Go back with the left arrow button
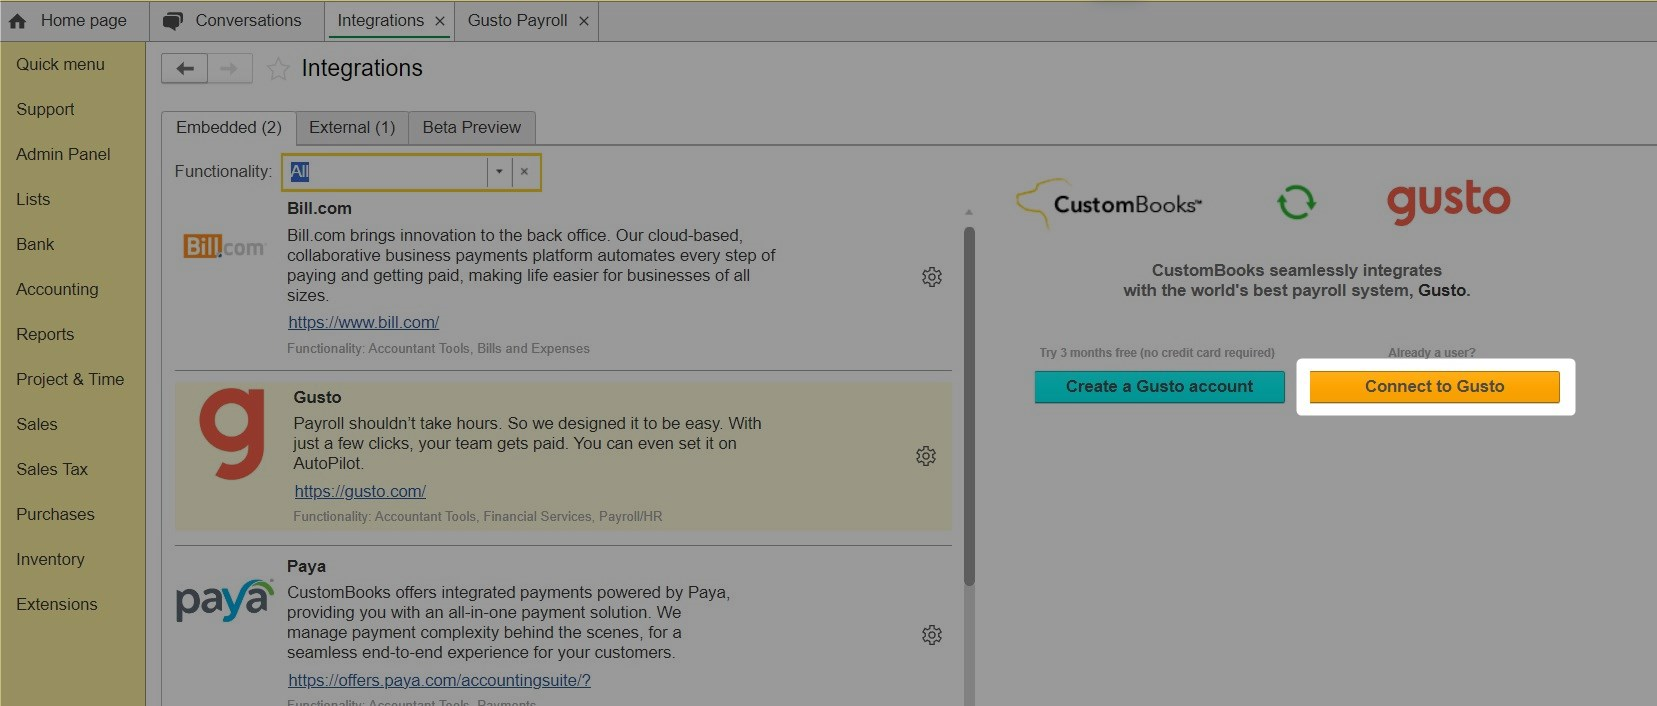This screenshot has height=706, width=1657. (185, 68)
